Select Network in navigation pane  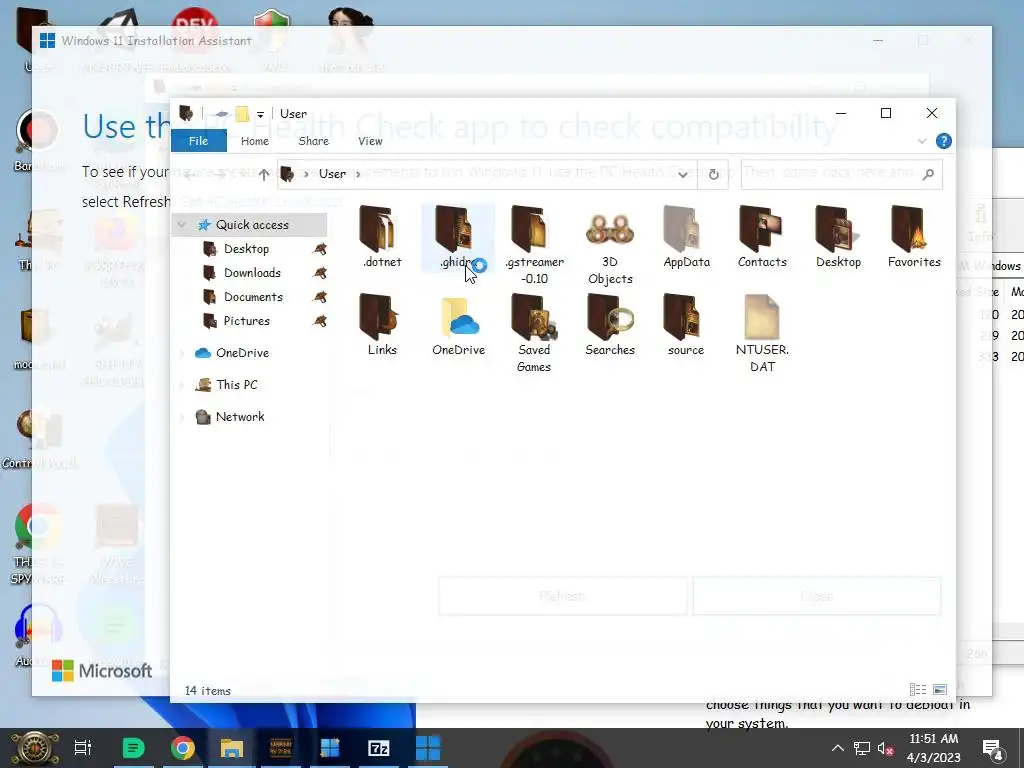click(240, 417)
